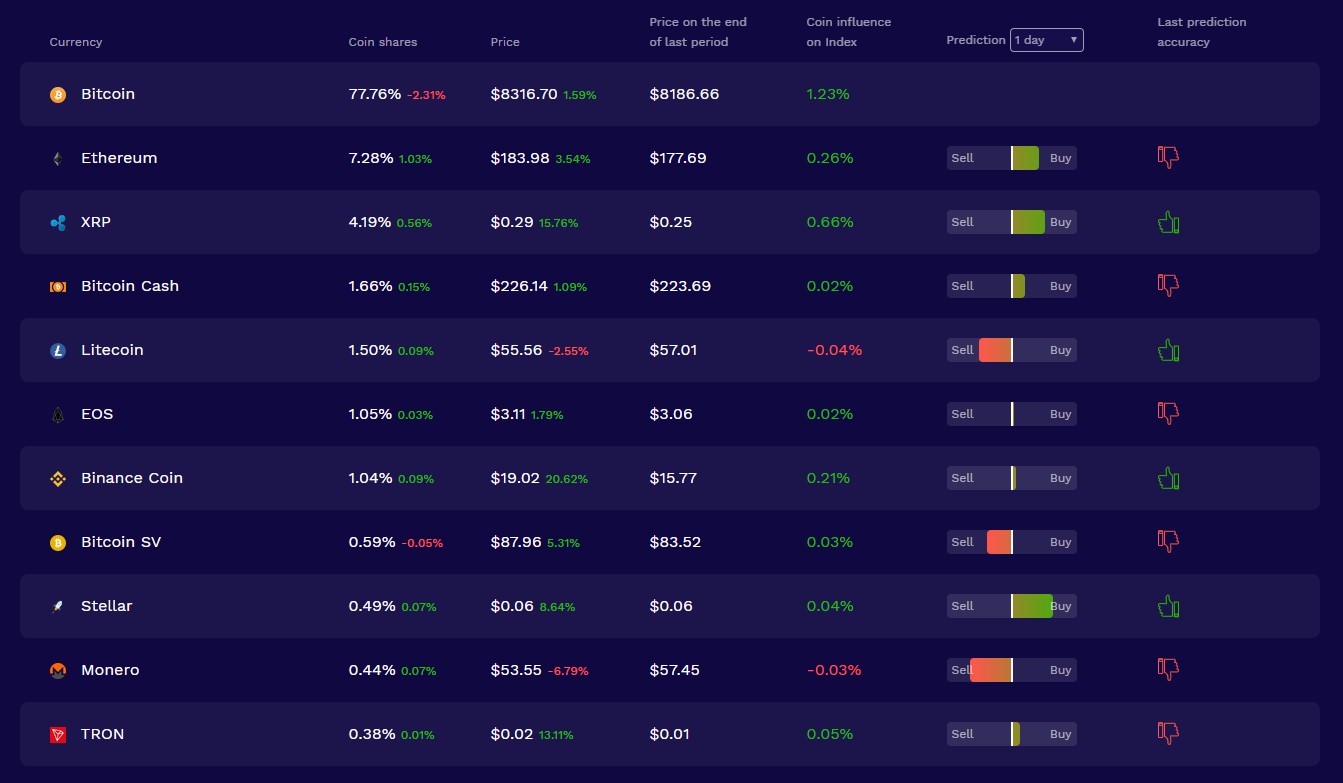Click Stellar coin share 0.49%
Screen dimensions: 1343x783
[371, 606]
